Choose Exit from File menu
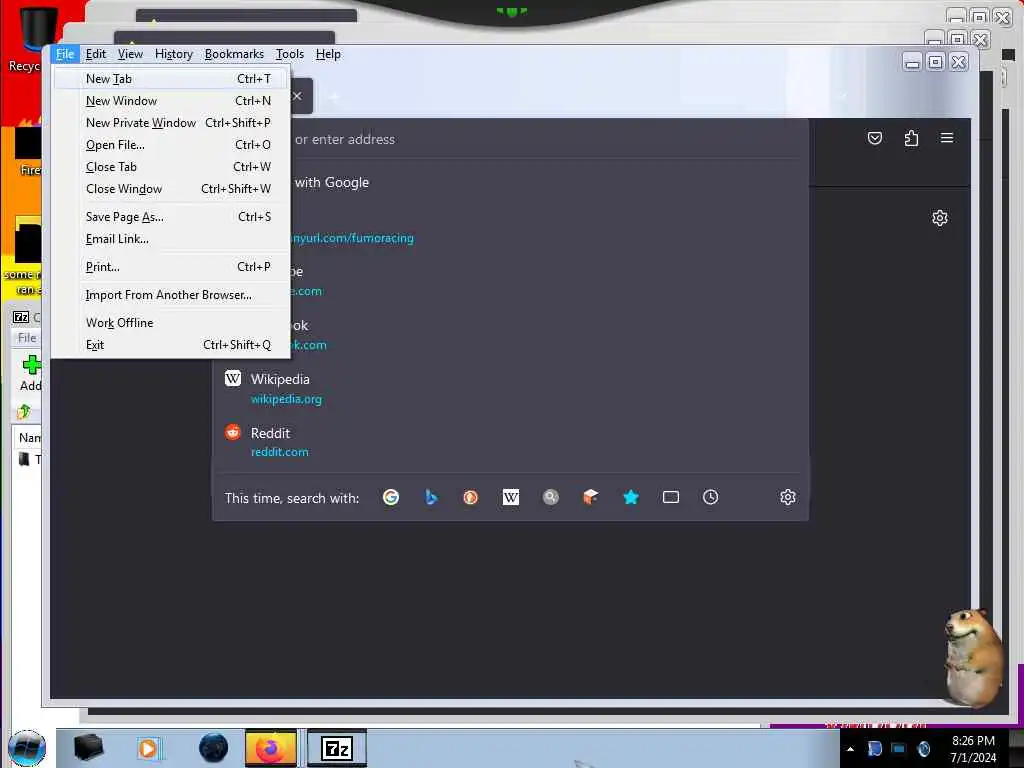The height and width of the screenshot is (768, 1024). 171,345
